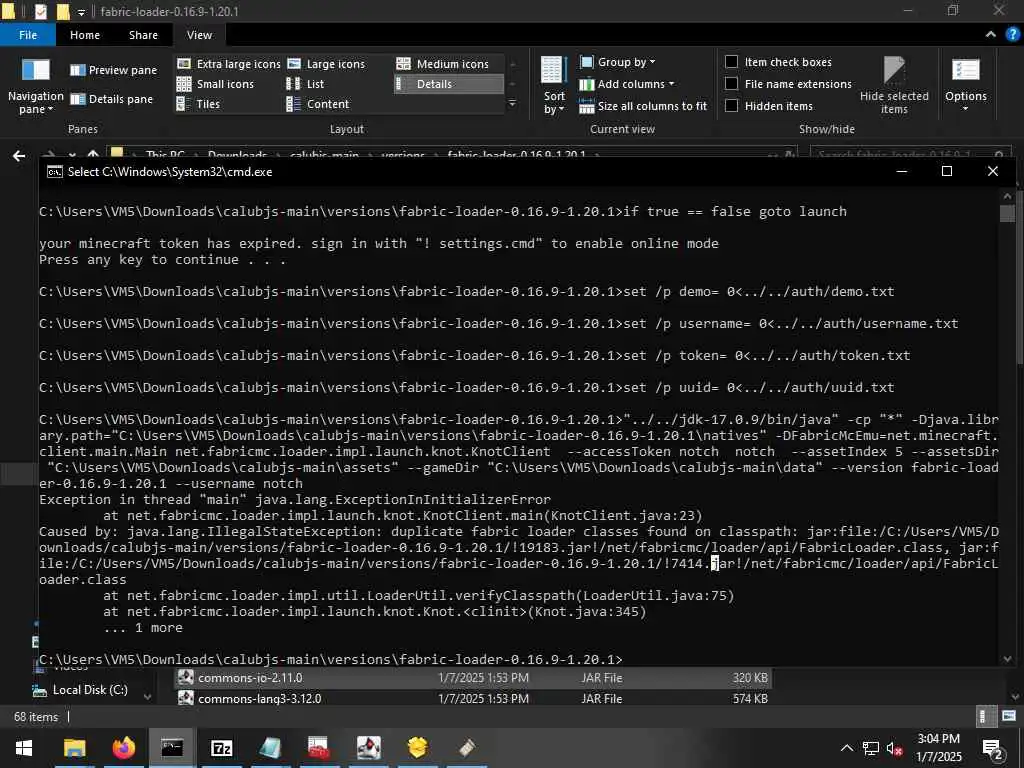Select commons-io-2.11.0 file row
The width and height of the screenshot is (1024, 768).
coord(473,678)
